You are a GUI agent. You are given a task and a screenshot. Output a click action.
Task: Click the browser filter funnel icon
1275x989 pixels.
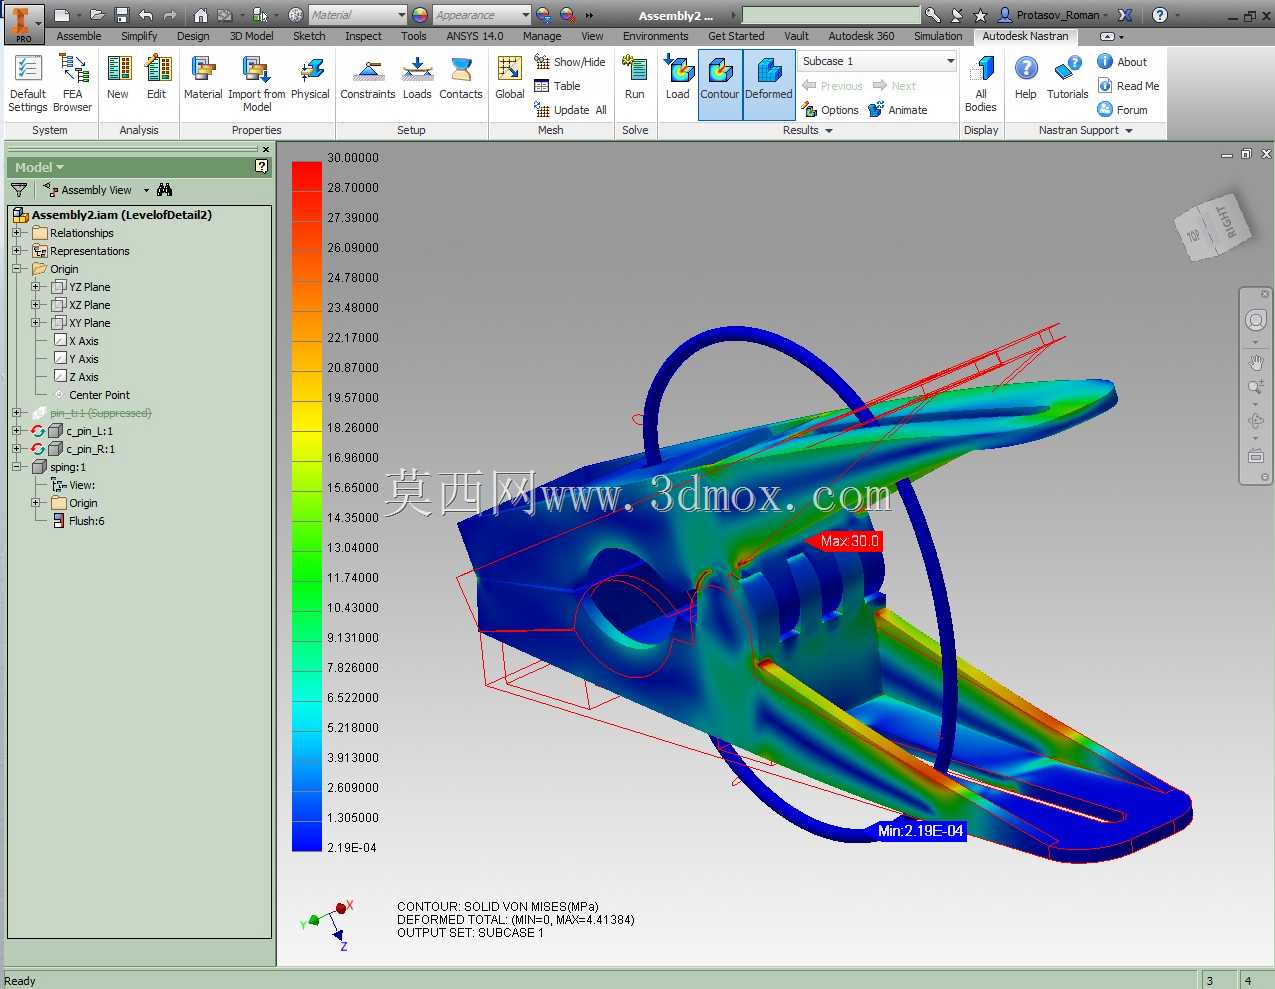(x=19, y=190)
